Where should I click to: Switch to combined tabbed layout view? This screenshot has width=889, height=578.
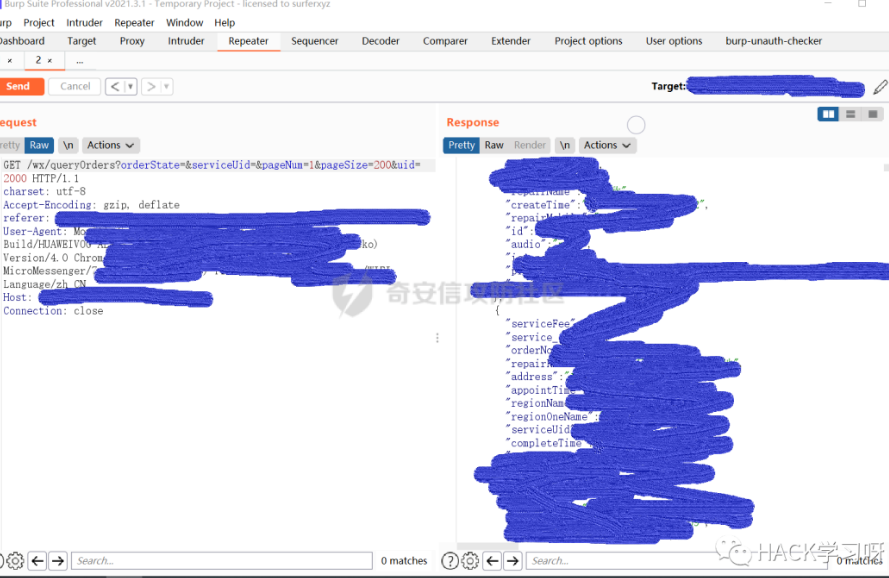(x=873, y=114)
